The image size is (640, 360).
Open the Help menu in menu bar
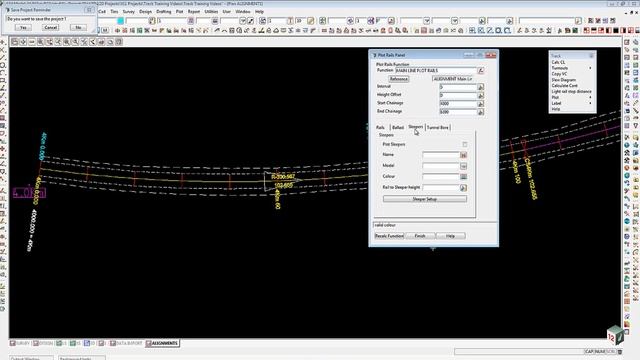[x=259, y=11]
